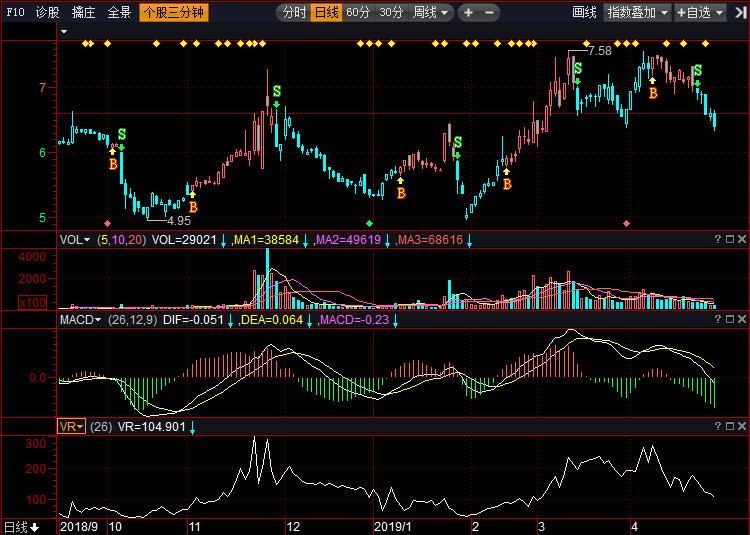Close the MACD indicator panel
Image resolution: width=750 pixels, height=535 pixels.
point(741,319)
